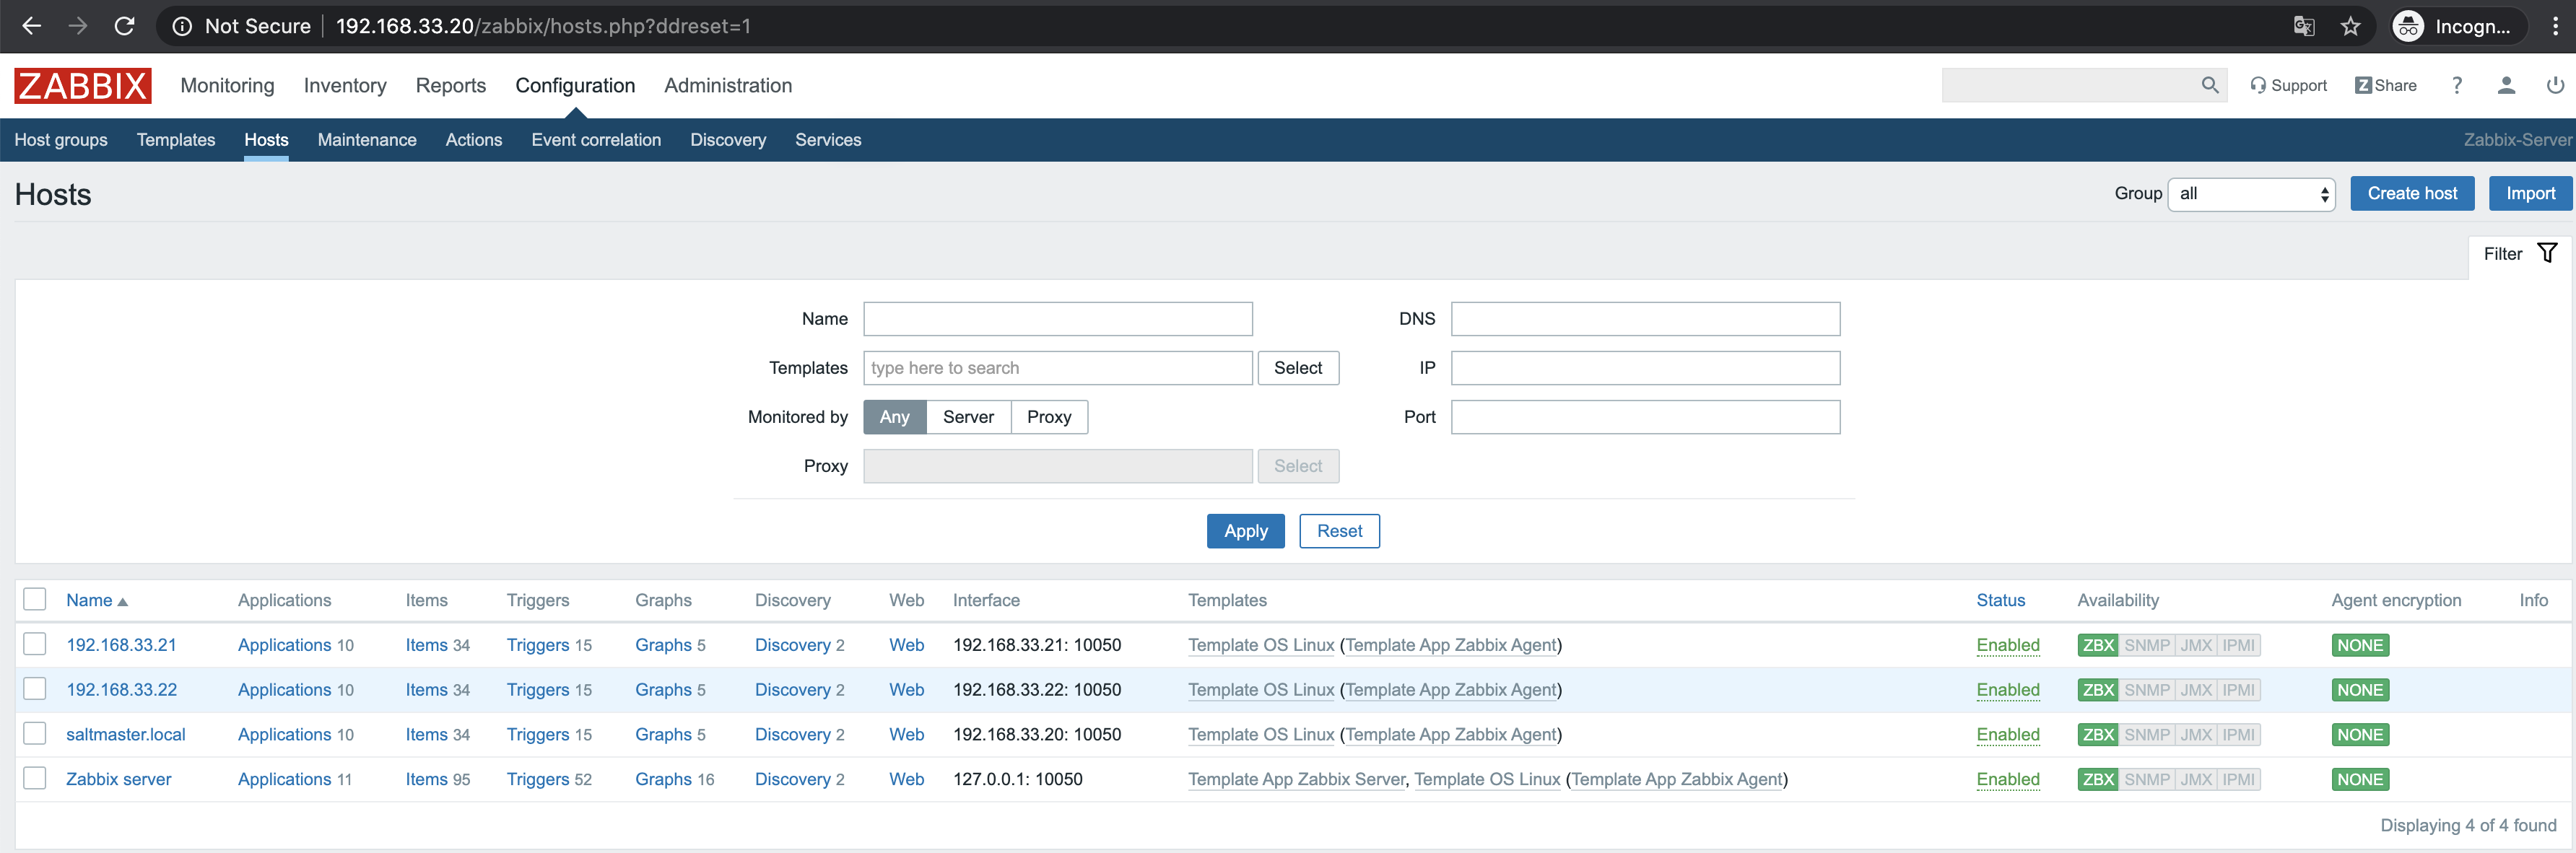Image resolution: width=2576 pixels, height=853 pixels.
Task: Toggle the Filter funnel icon
Action: (x=2546, y=254)
